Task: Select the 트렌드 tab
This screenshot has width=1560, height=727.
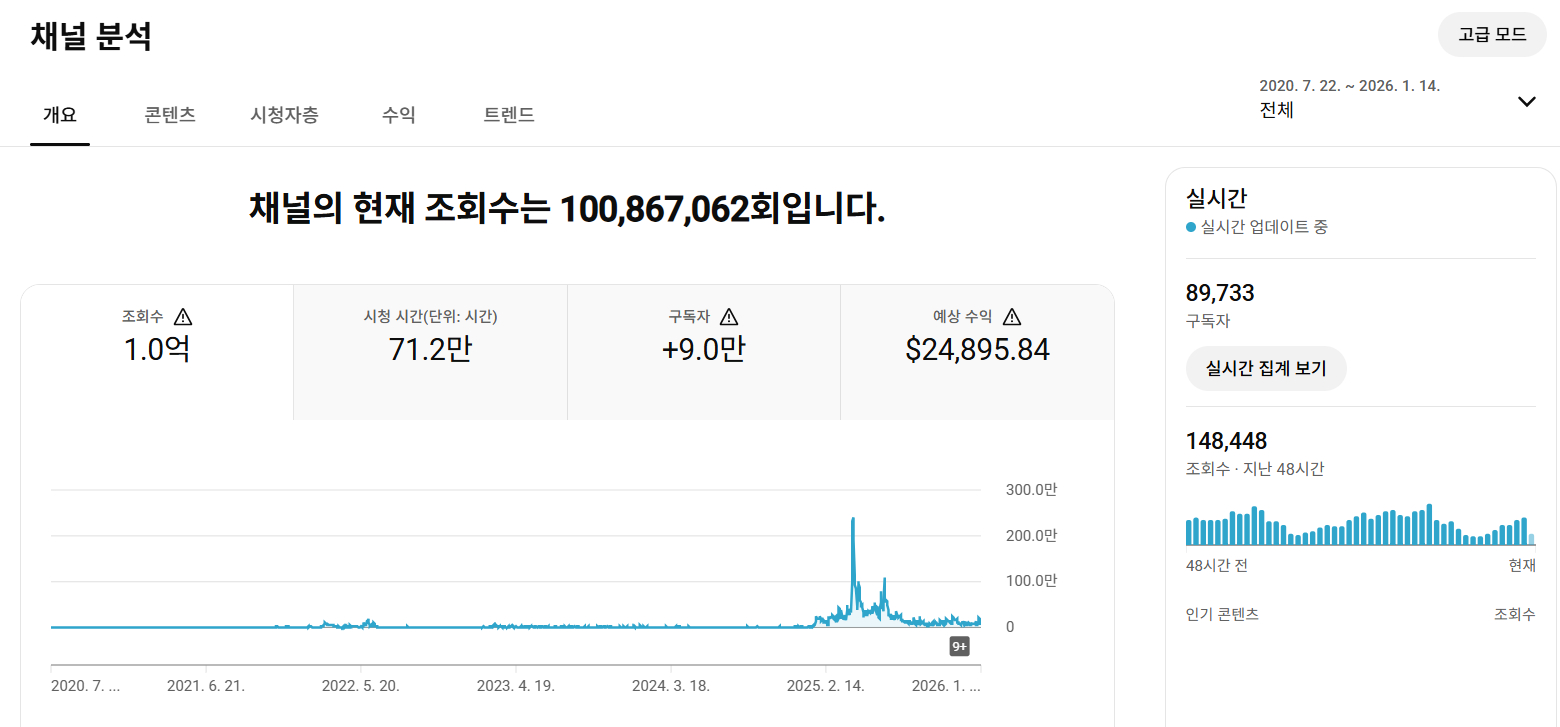Action: coord(509,115)
